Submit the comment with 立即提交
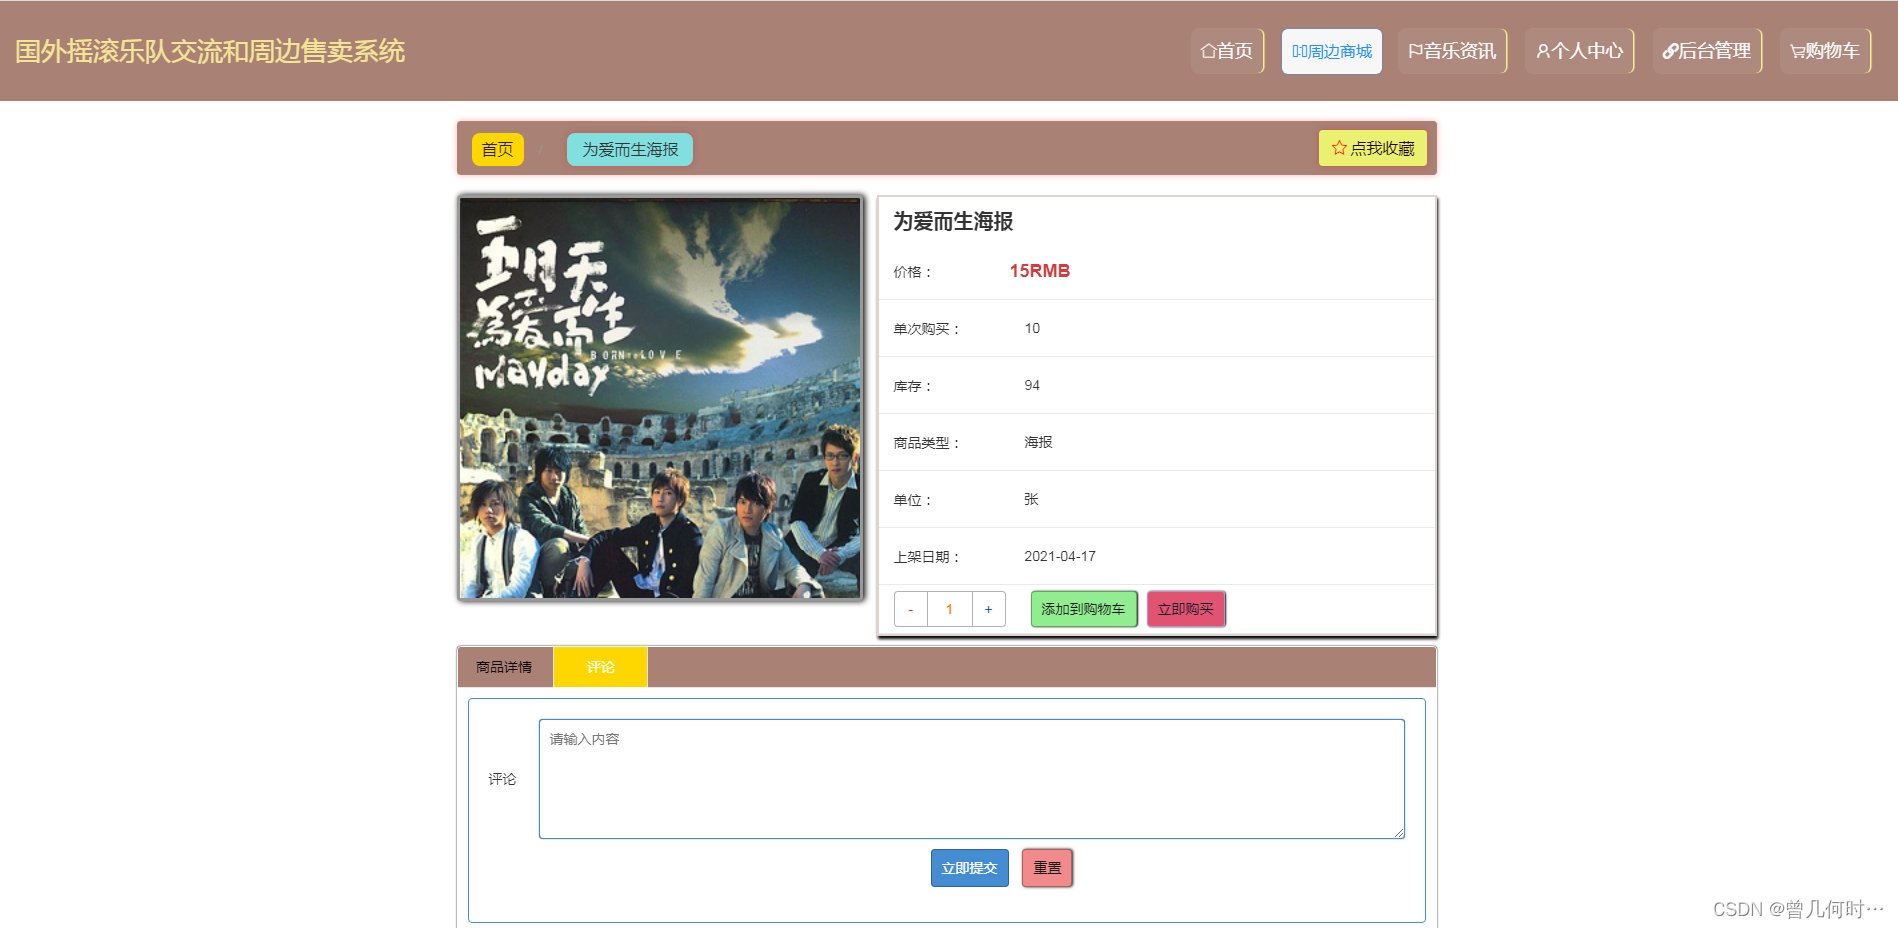 [969, 868]
